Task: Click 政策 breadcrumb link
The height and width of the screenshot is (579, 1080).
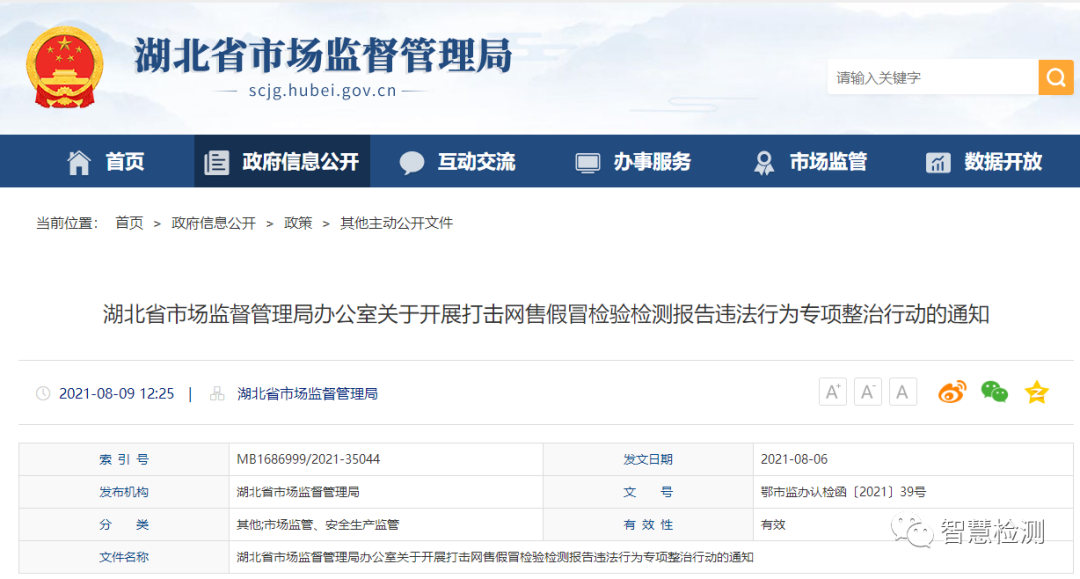Action: (298, 223)
